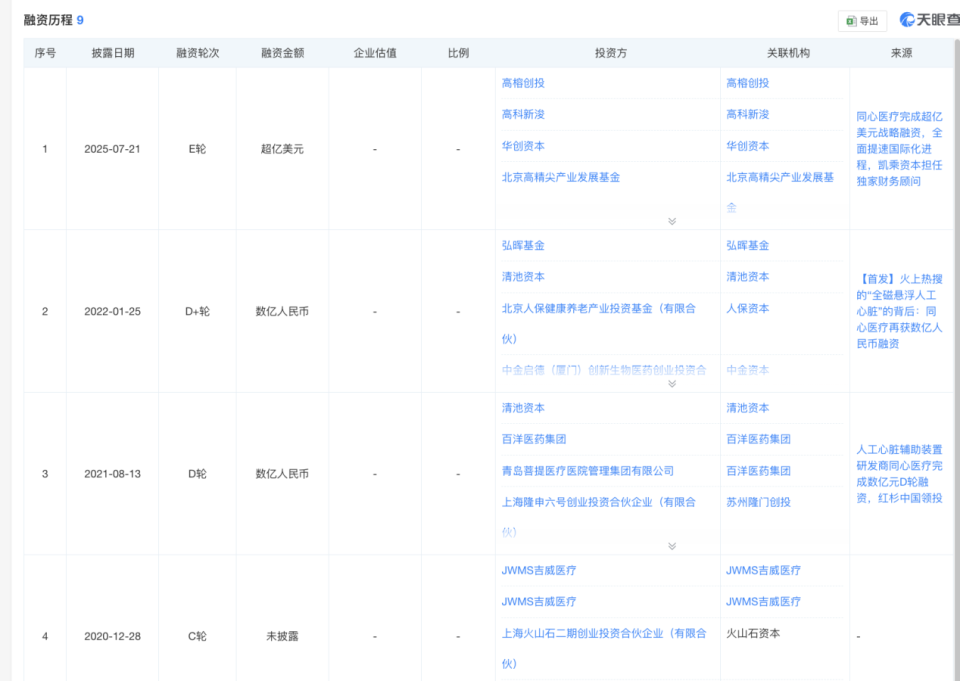
Task: Open source article 【首发】火上热搜的全磁悬浮人工心脏
Action: (x=899, y=311)
